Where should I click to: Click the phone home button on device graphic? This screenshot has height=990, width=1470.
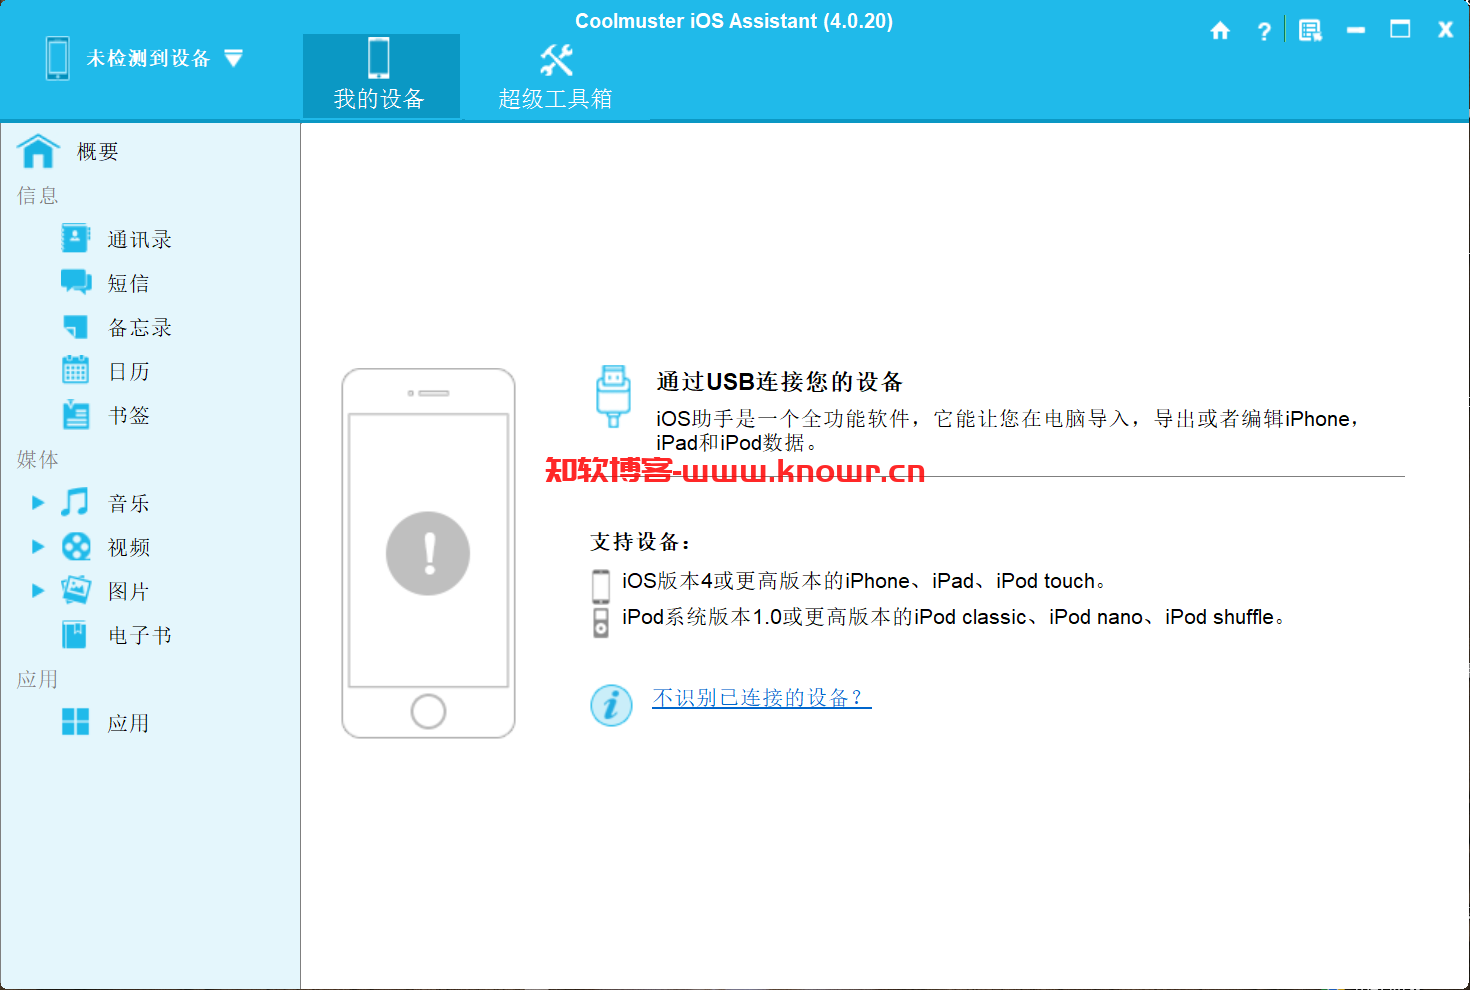tap(428, 711)
